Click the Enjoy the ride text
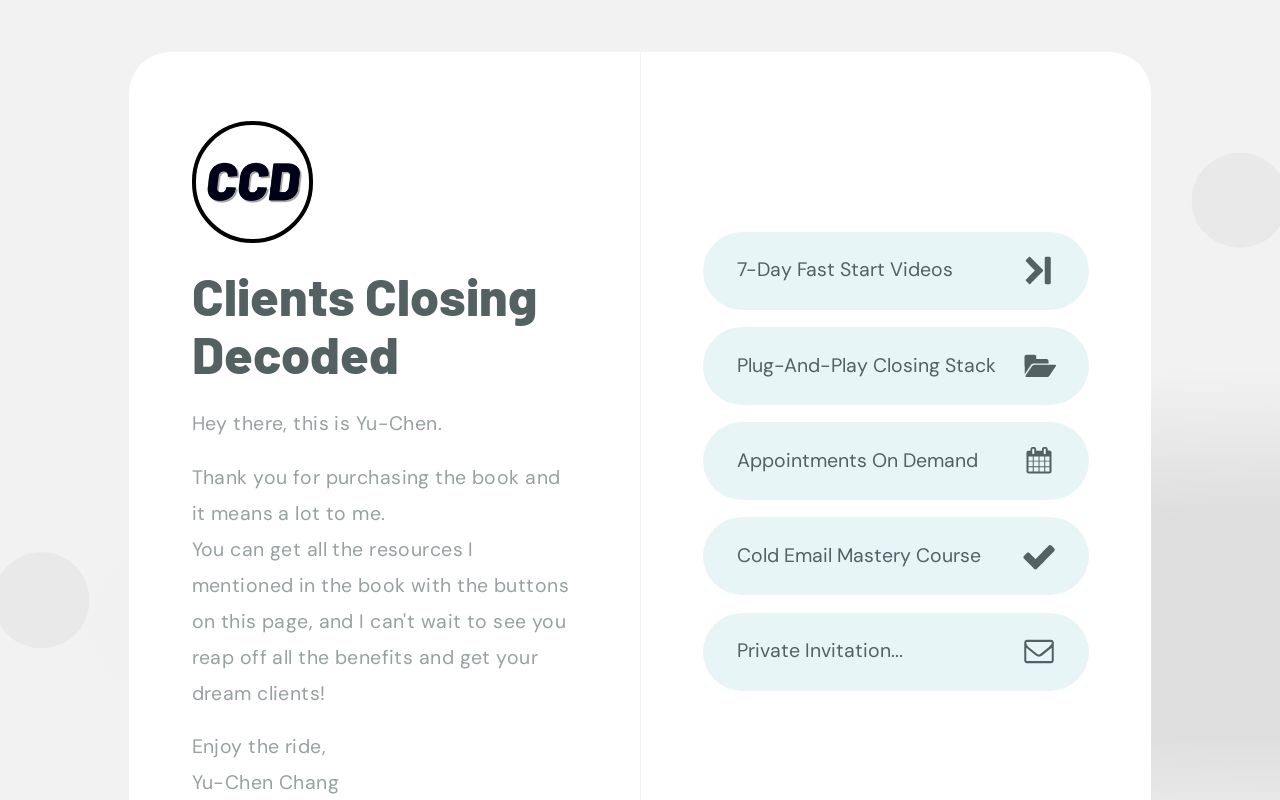Image resolution: width=1280 pixels, height=800 pixels. point(259,746)
